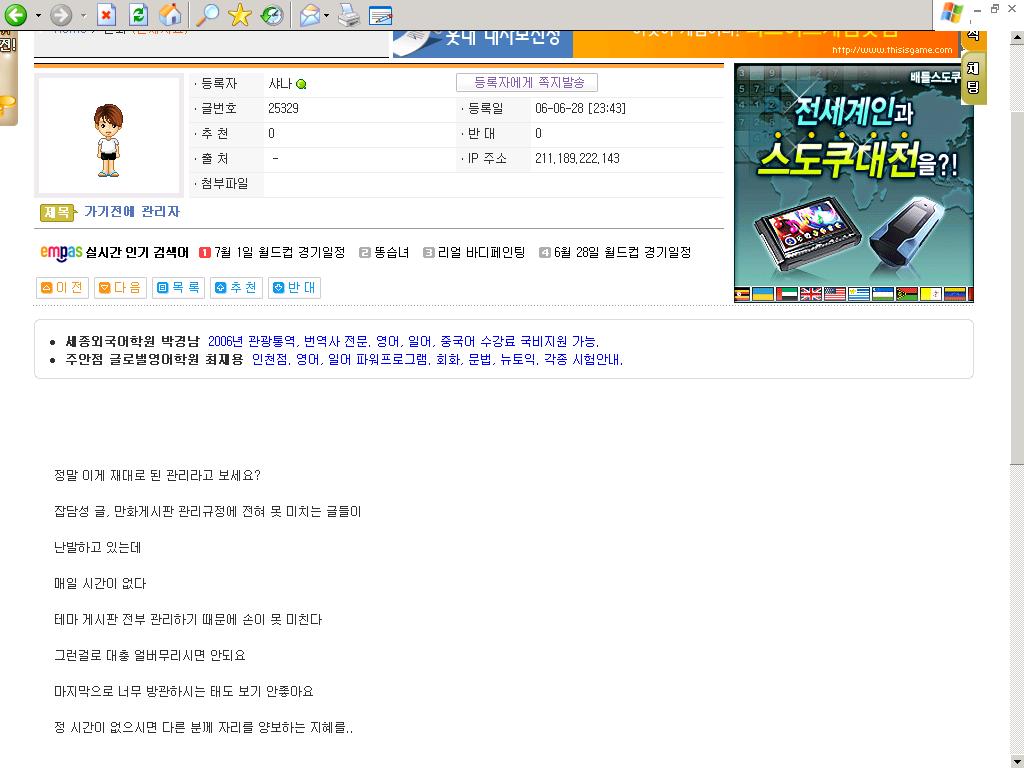
Task: Open the 인천점, 영어, 일어 파워프로그램 description link
Action: point(438,360)
